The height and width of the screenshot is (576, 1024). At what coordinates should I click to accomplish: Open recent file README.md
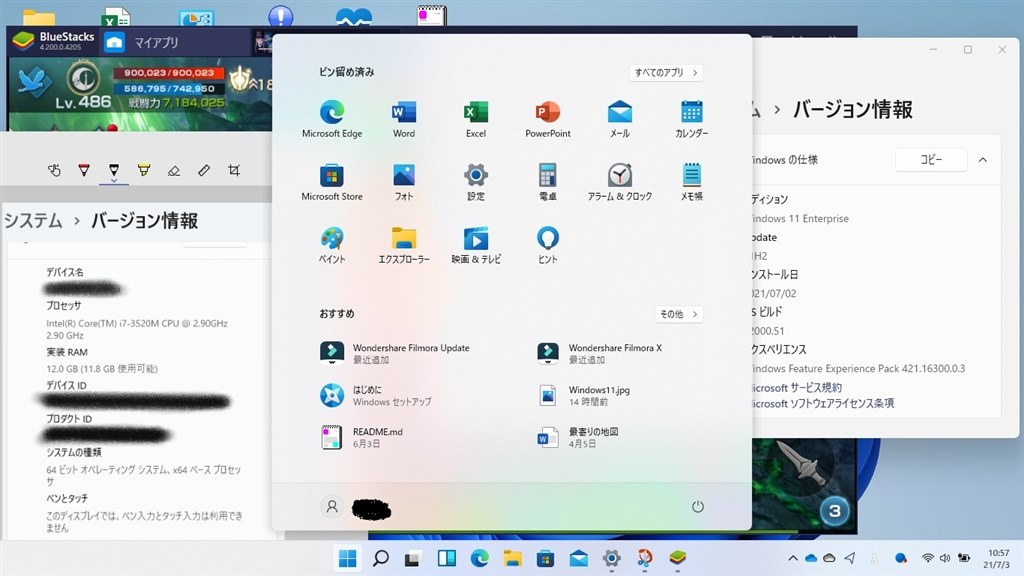tap(362, 437)
